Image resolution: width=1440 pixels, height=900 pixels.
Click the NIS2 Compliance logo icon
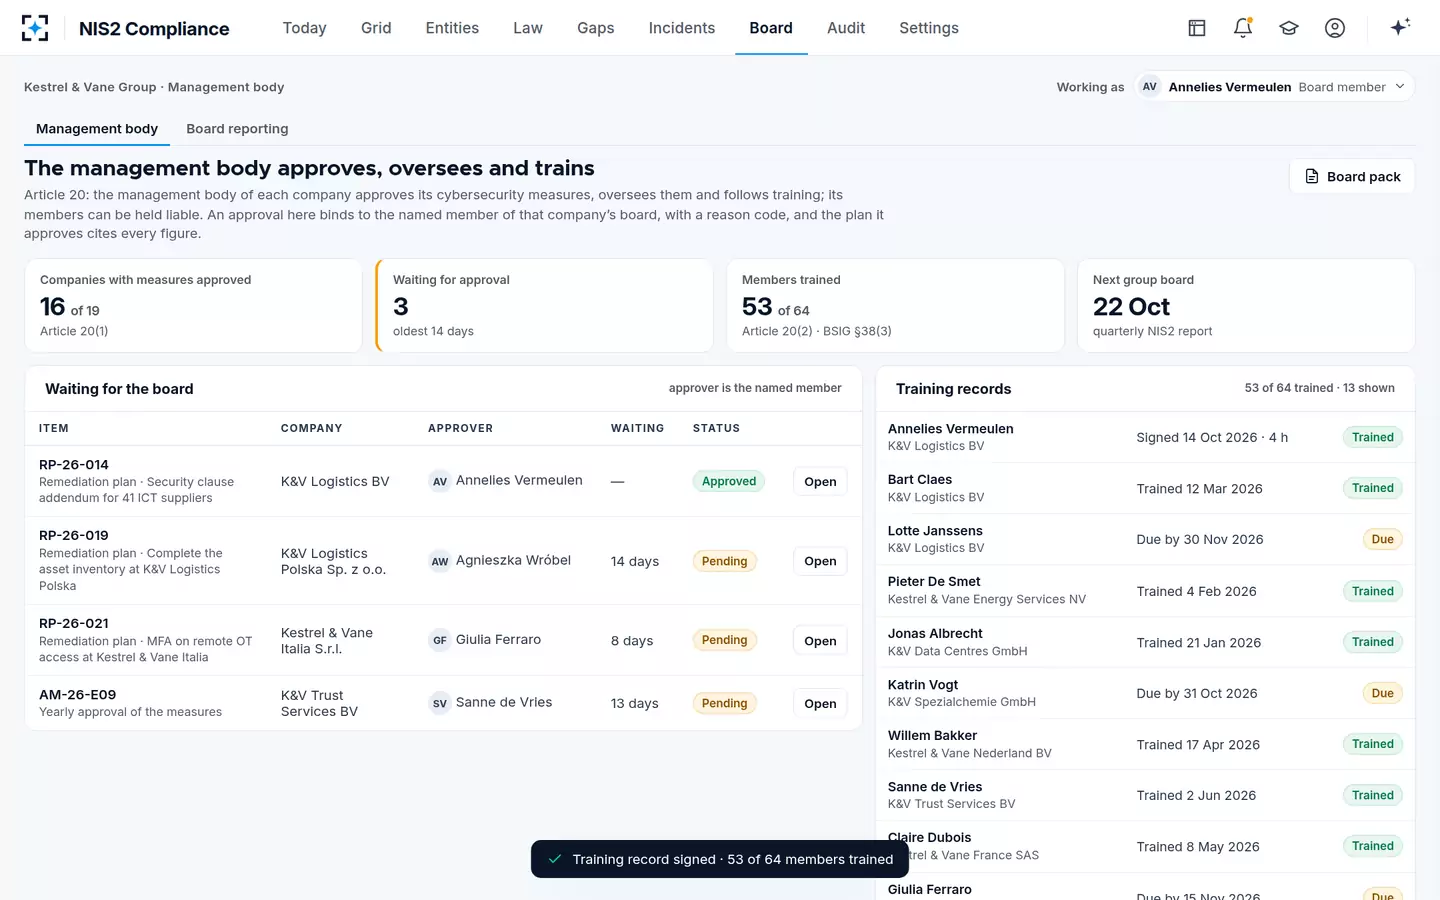pos(35,28)
